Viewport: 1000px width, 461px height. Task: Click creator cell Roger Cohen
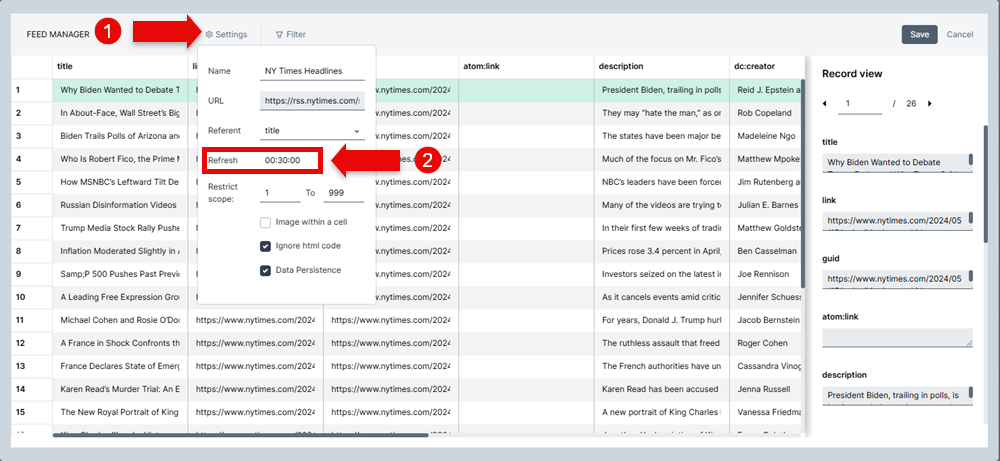(765, 342)
